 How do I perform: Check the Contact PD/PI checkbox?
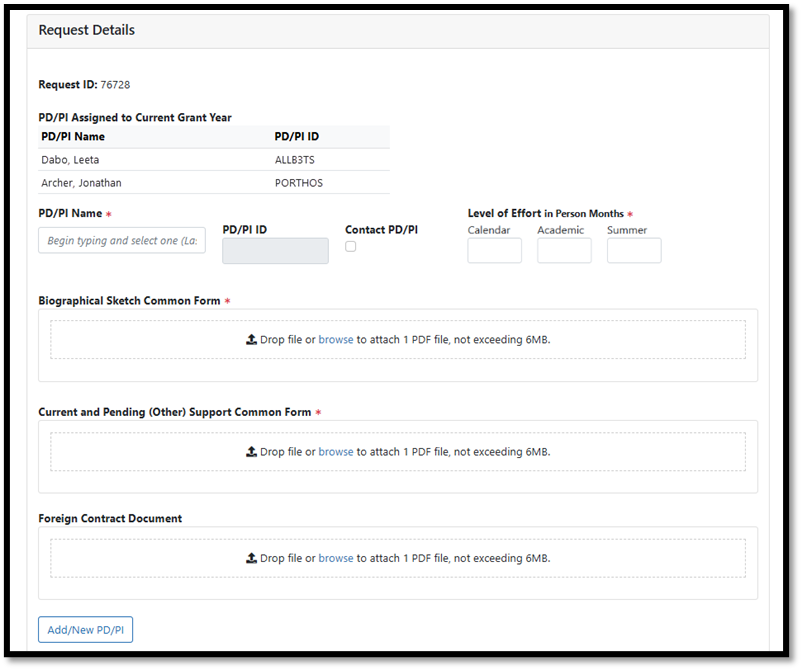[351, 247]
